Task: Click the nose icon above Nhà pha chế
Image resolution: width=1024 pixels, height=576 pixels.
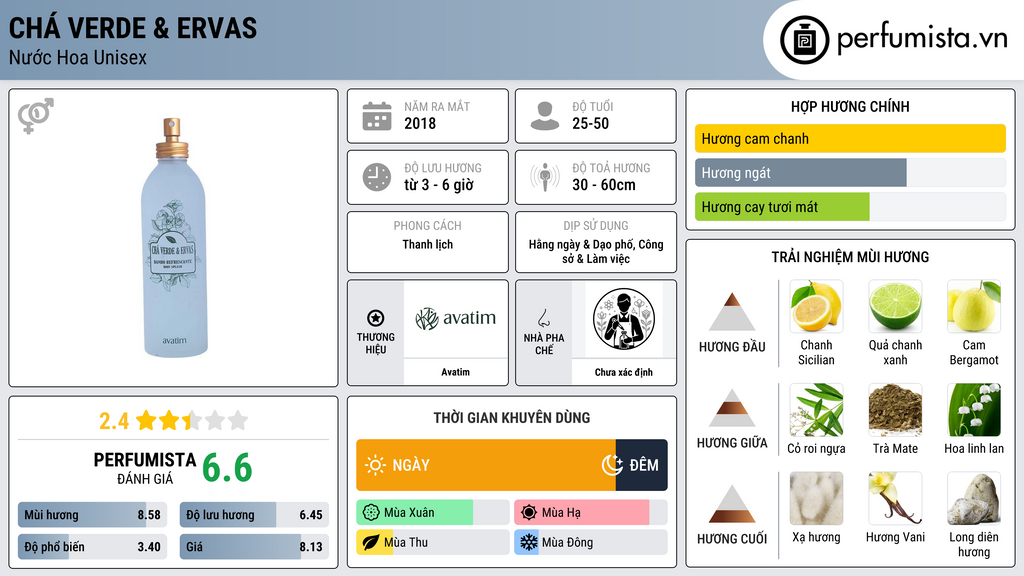Action: [x=543, y=318]
